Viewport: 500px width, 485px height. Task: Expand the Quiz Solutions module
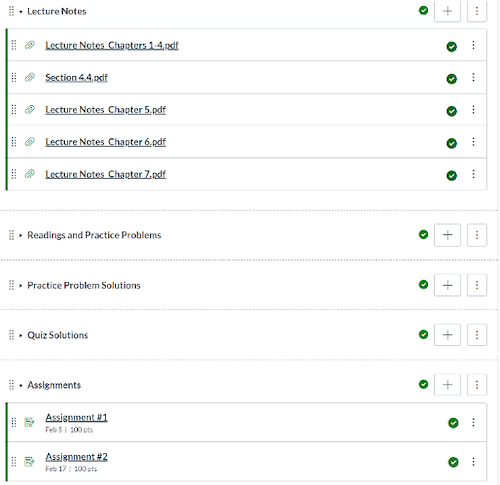pos(21,335)
